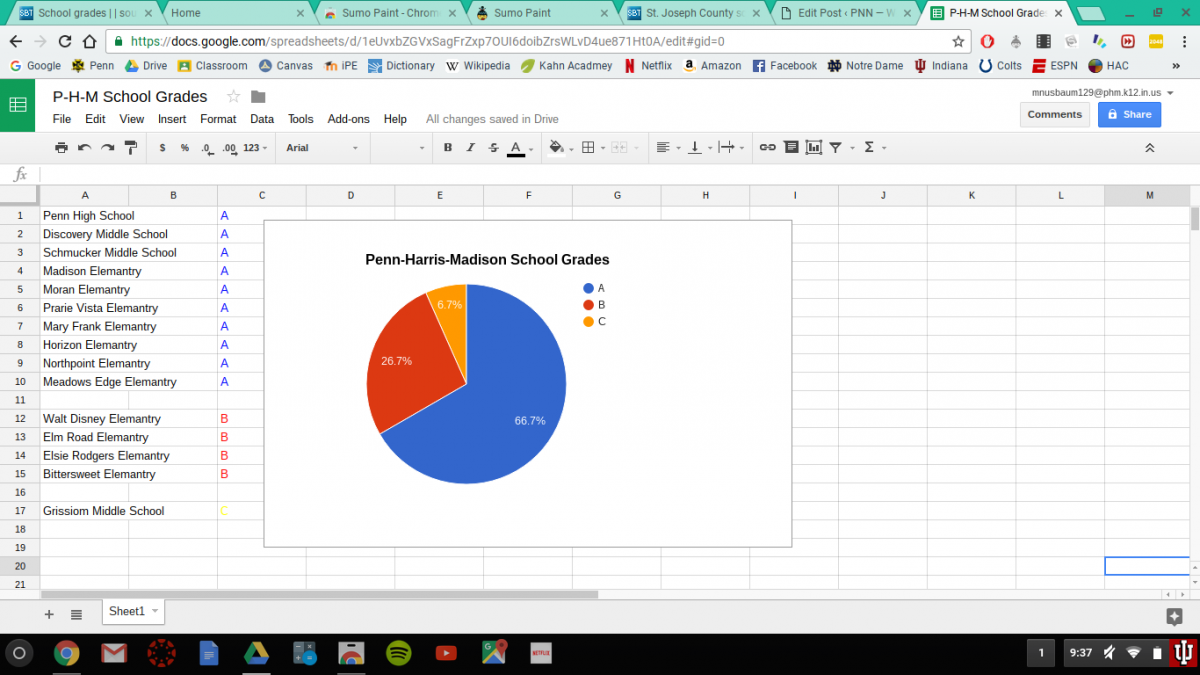The width and height of the screenshot is (1200, 675).
Task: Toggle italic formatting
Action: pos(470,147)
